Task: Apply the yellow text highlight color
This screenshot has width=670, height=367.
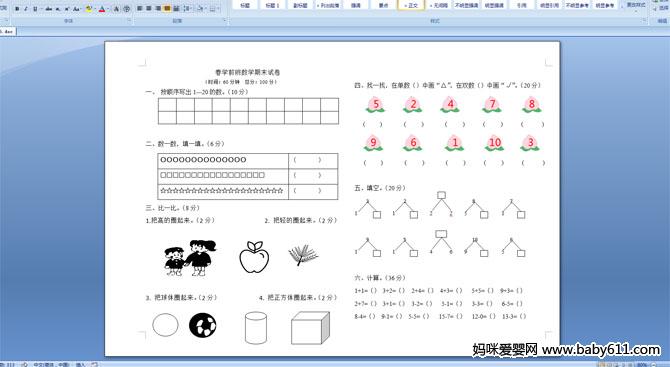Action: 88,9
